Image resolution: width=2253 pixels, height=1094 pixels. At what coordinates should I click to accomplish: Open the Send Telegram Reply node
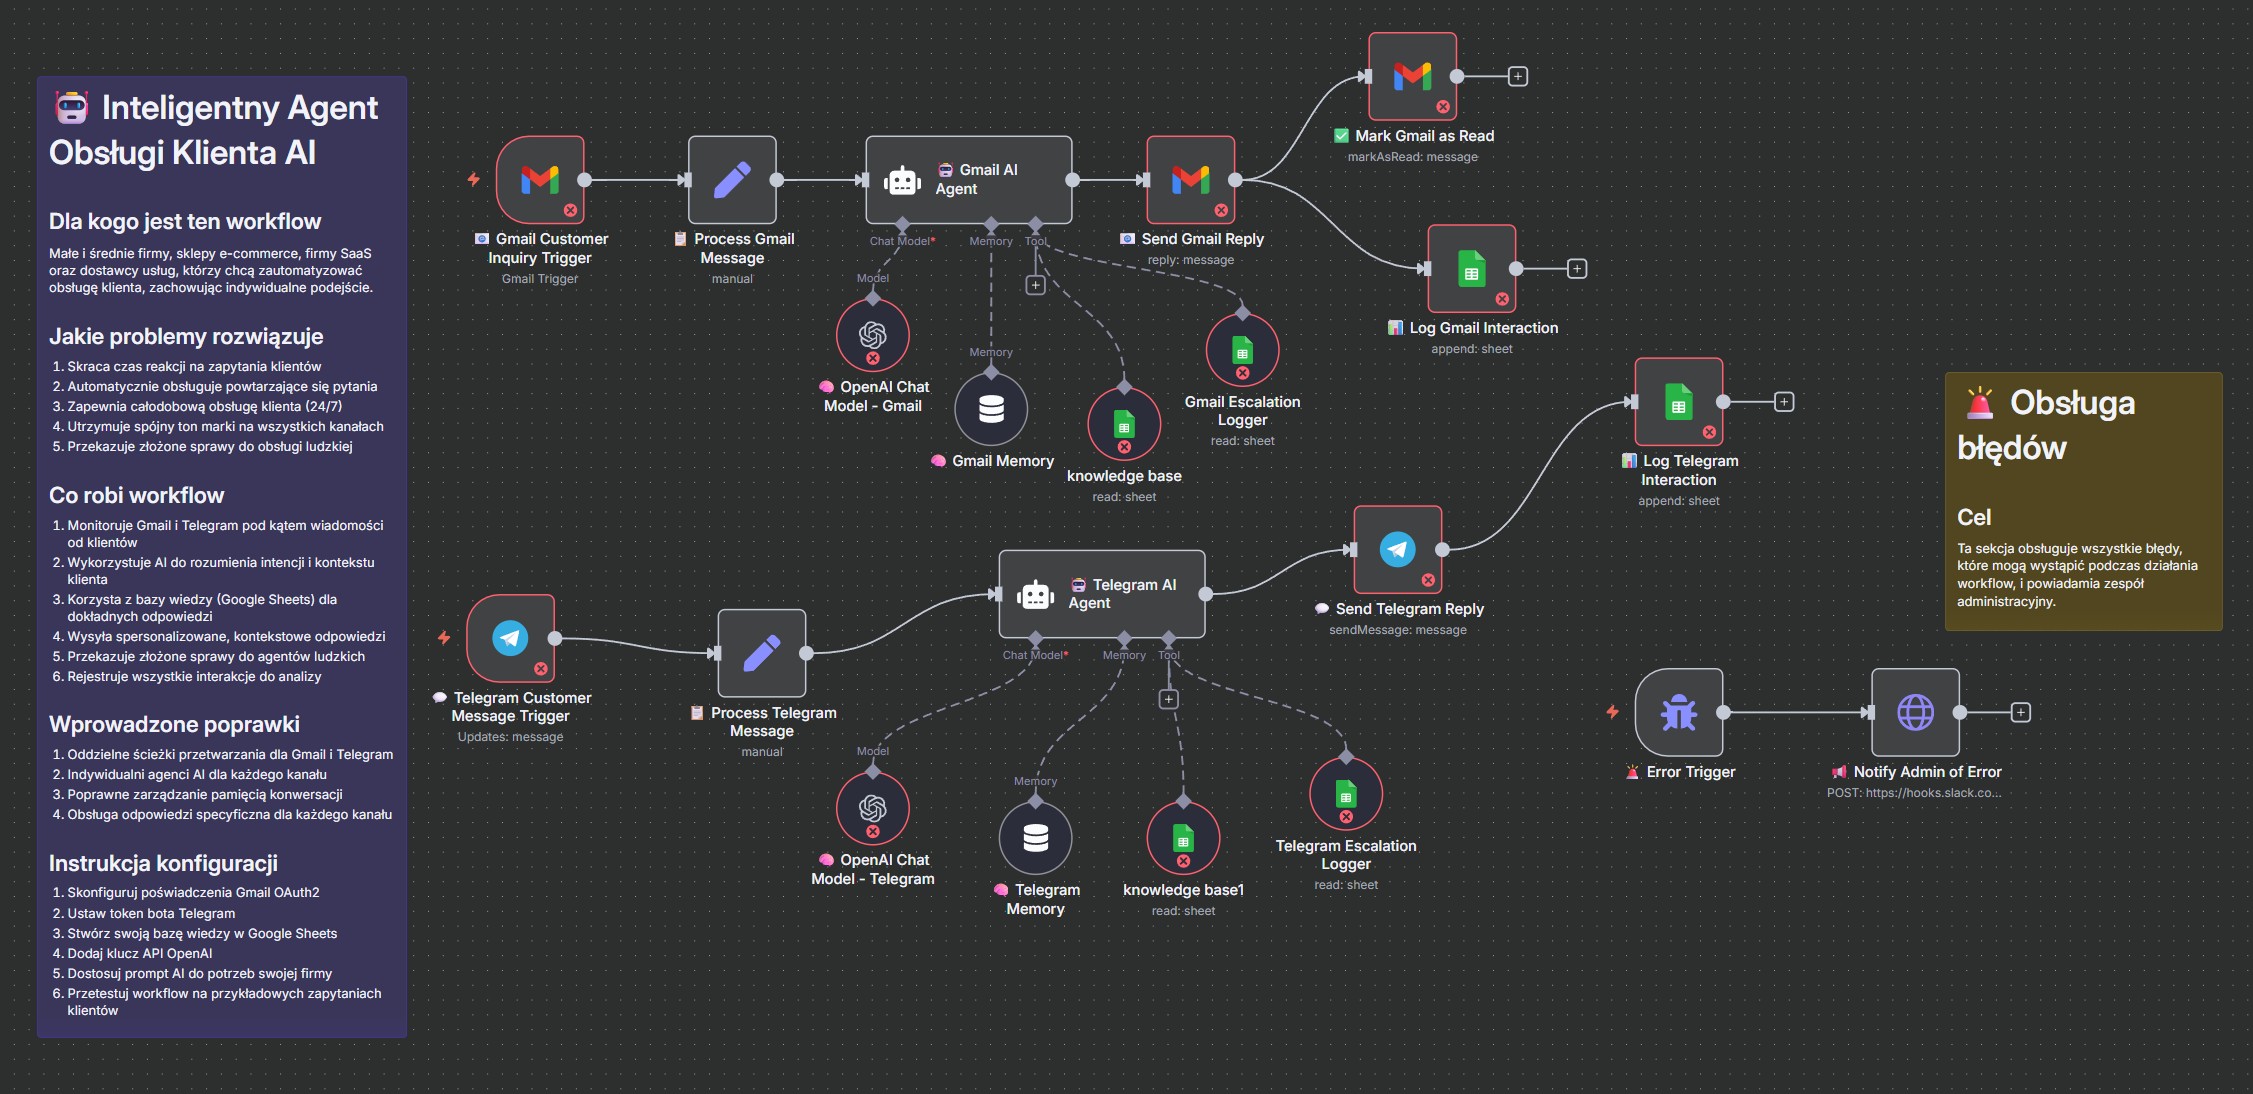click(x=1398, y=550)
